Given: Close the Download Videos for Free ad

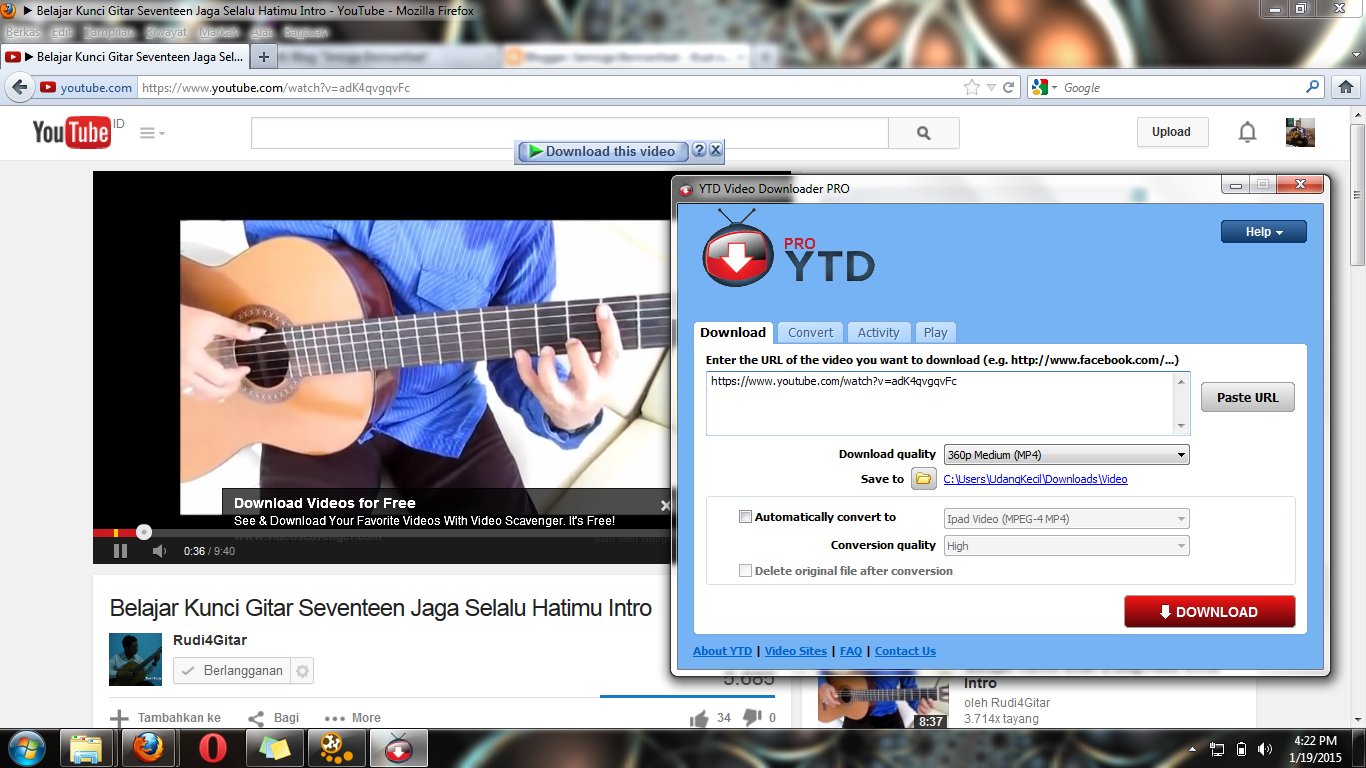Looking at the screenshot, I should point(665,505).
